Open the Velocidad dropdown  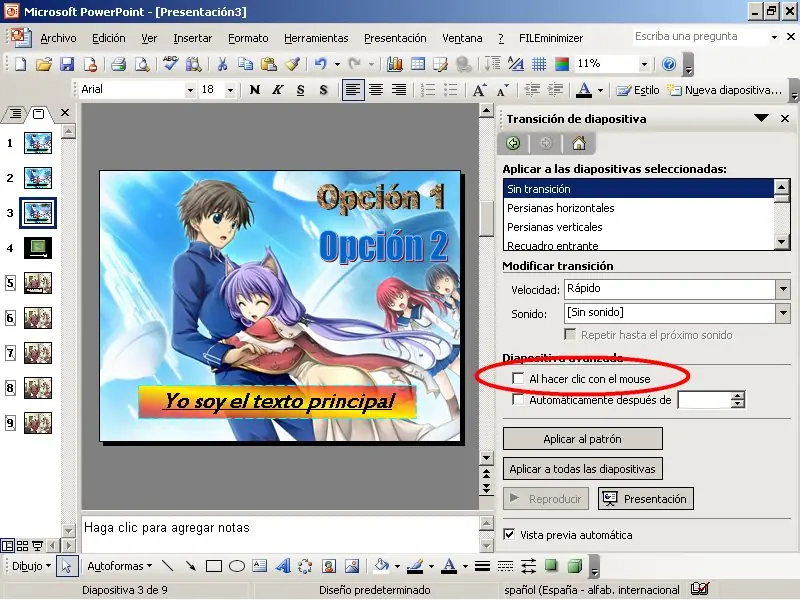[x=781, y=289]
